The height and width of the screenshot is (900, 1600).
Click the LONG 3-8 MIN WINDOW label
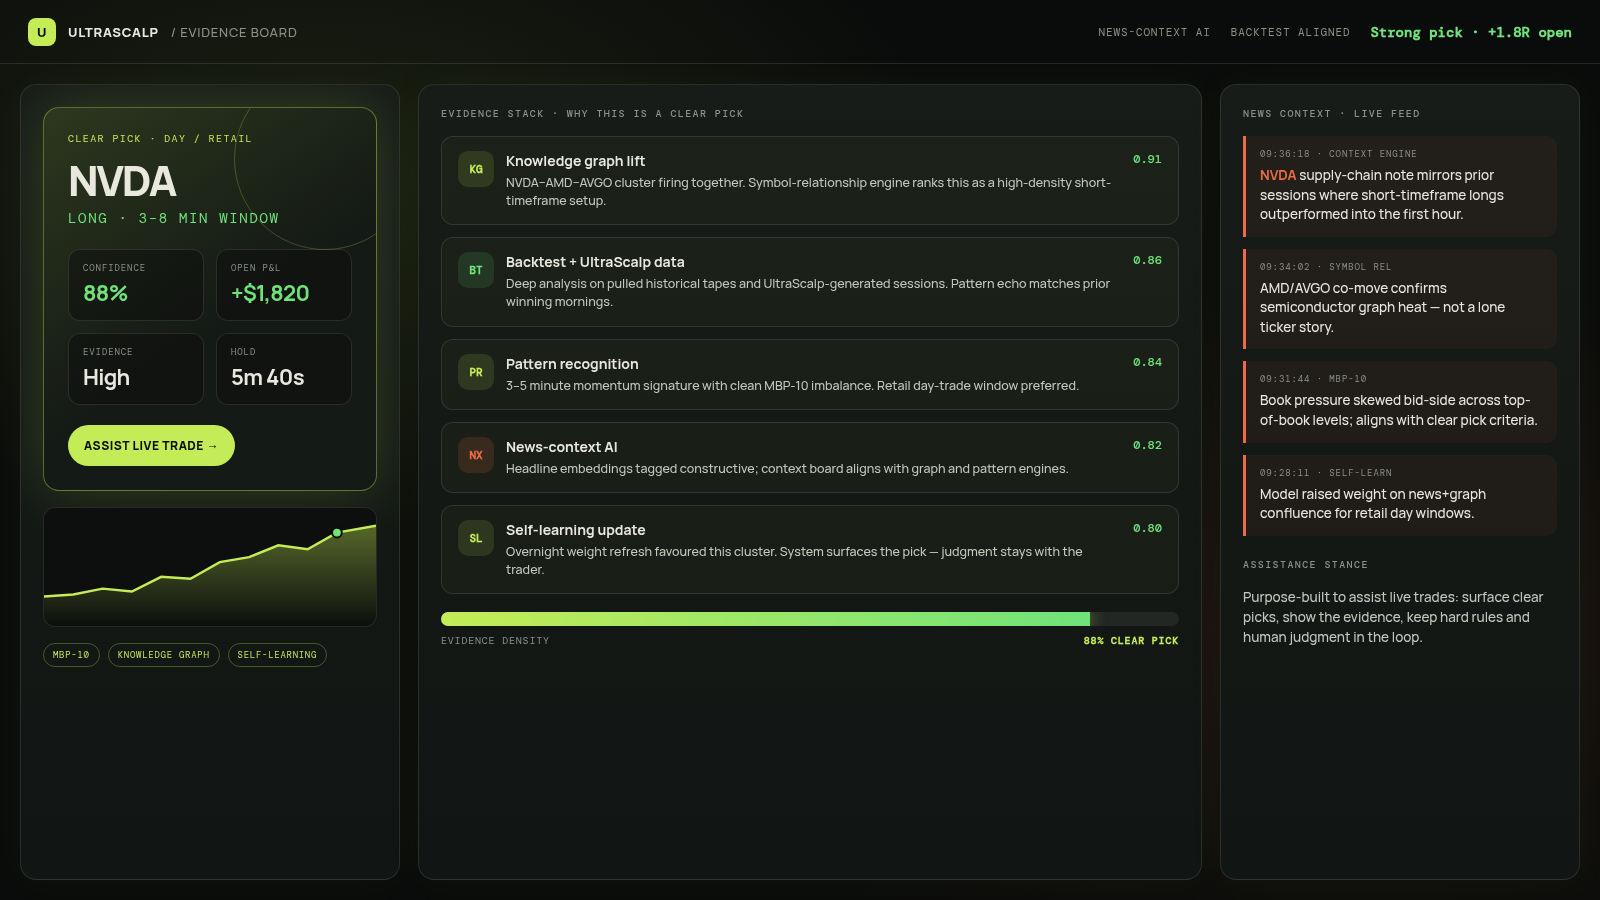pos(174,219)
